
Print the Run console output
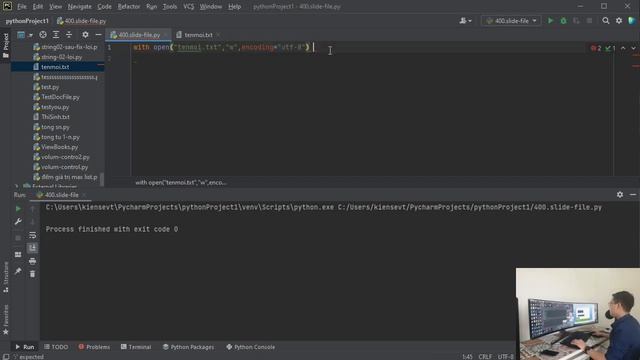point(33,261)
